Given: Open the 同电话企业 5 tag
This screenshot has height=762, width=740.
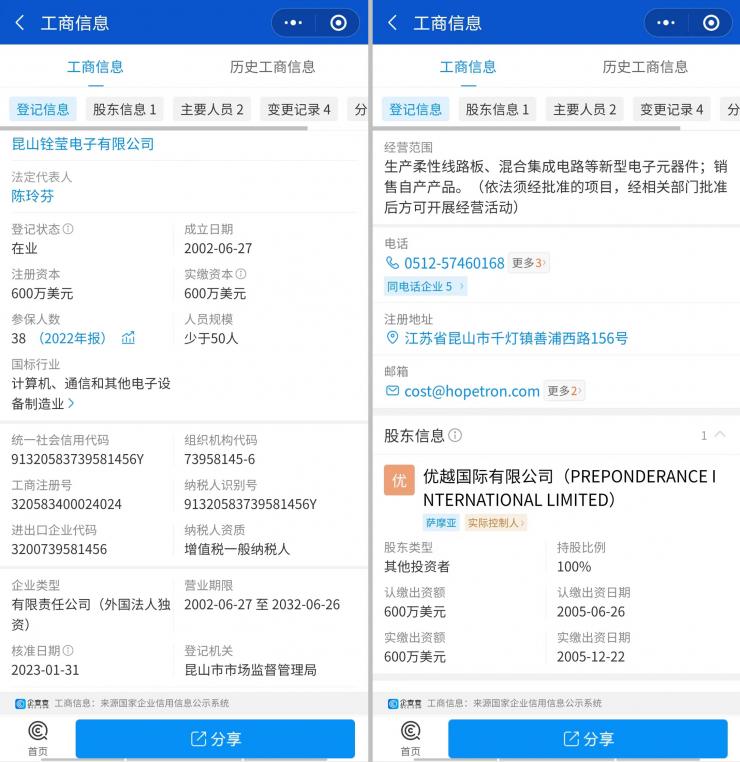Looking at the screenshot, I should [424, 287].
